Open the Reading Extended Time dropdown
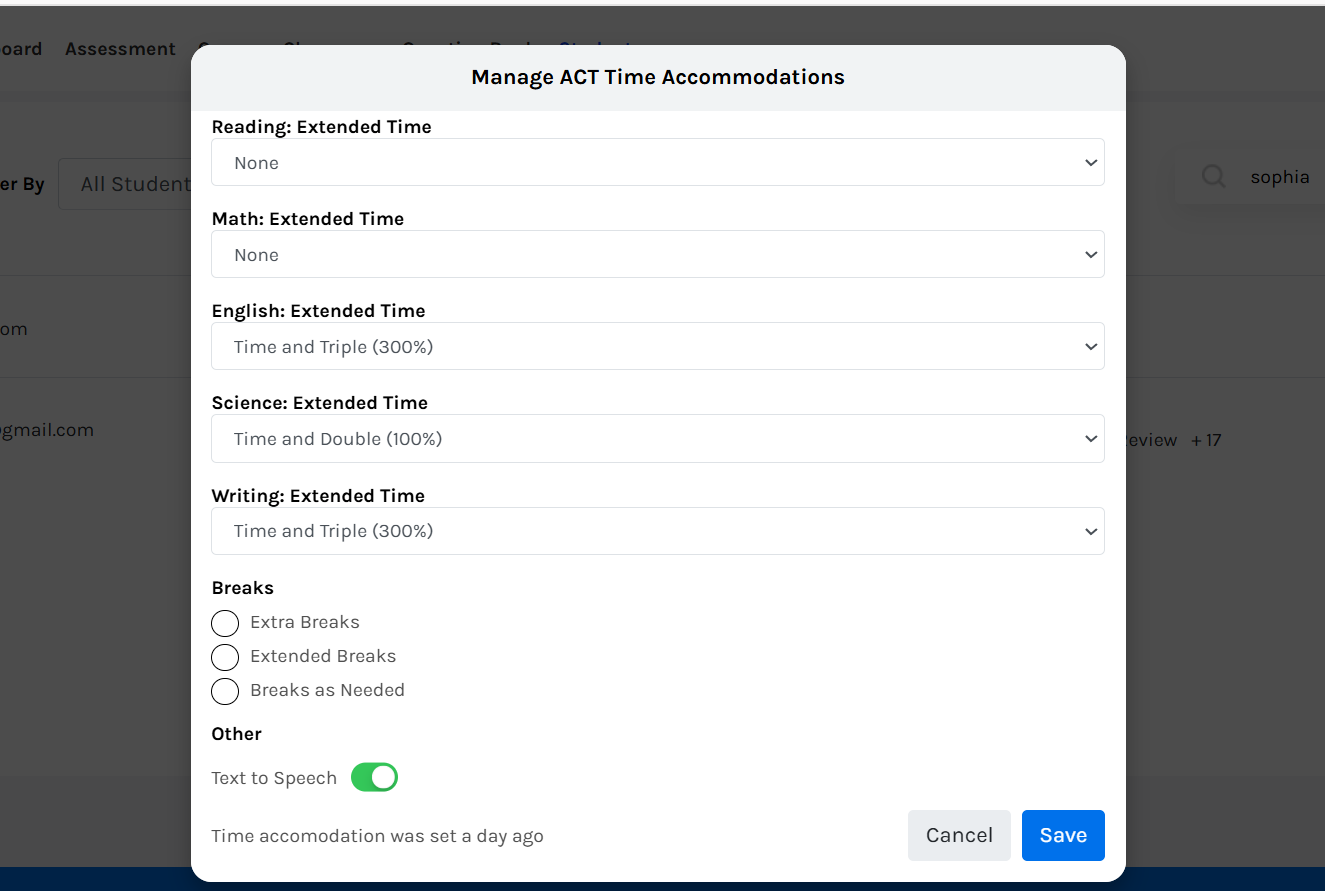1325x891 pixels. coord(657,162)
